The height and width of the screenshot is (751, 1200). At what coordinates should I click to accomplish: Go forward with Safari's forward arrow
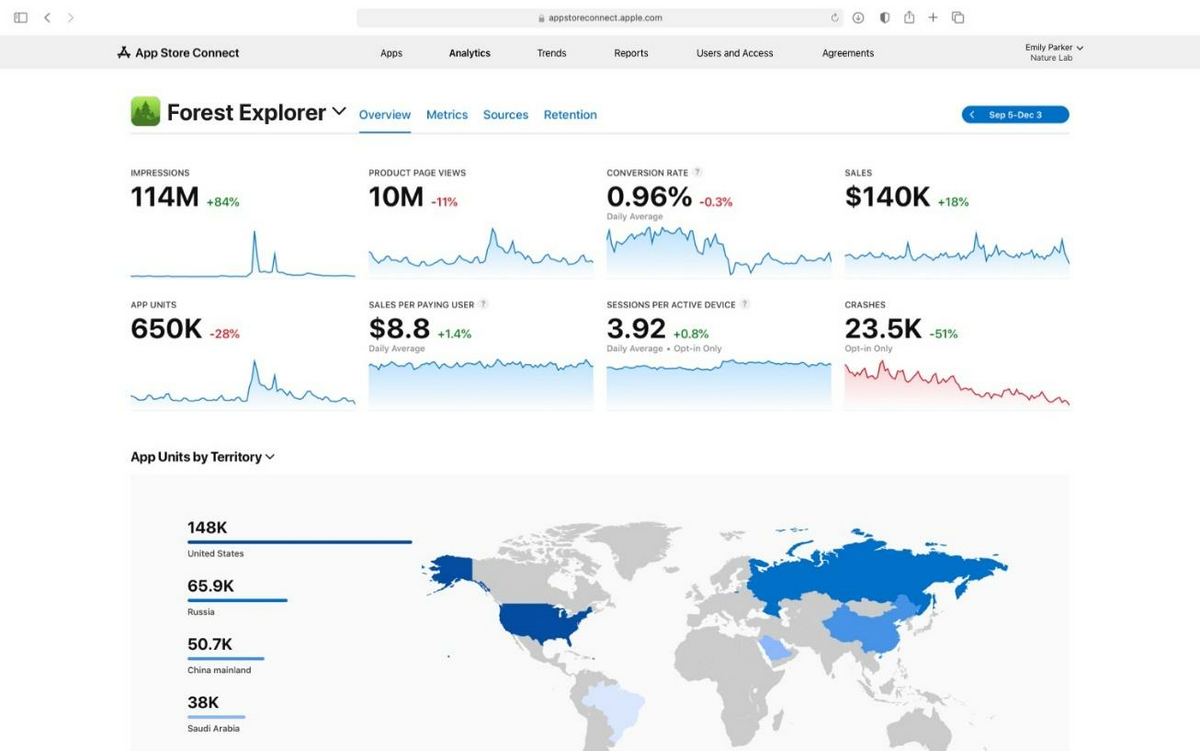[x=70, y=18]
